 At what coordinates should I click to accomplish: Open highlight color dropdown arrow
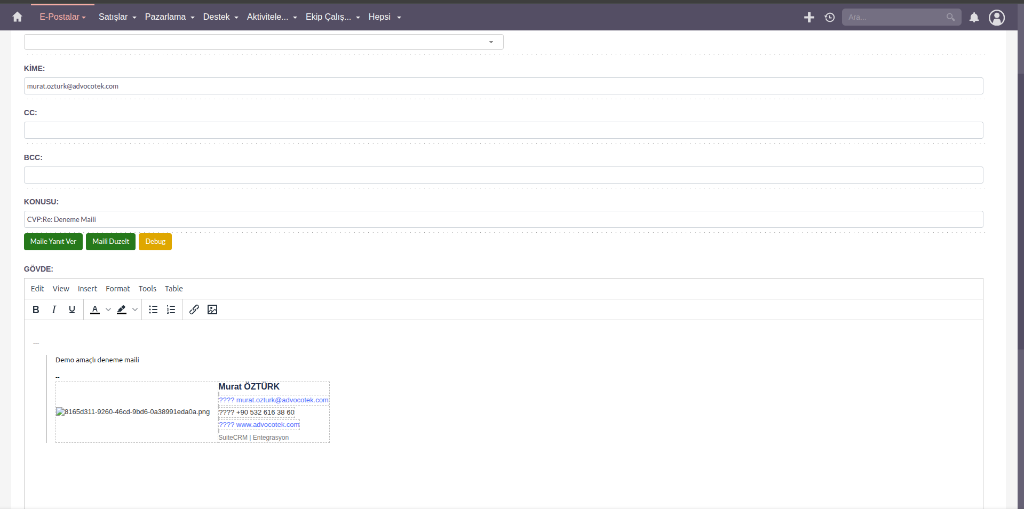click(135, 310)
